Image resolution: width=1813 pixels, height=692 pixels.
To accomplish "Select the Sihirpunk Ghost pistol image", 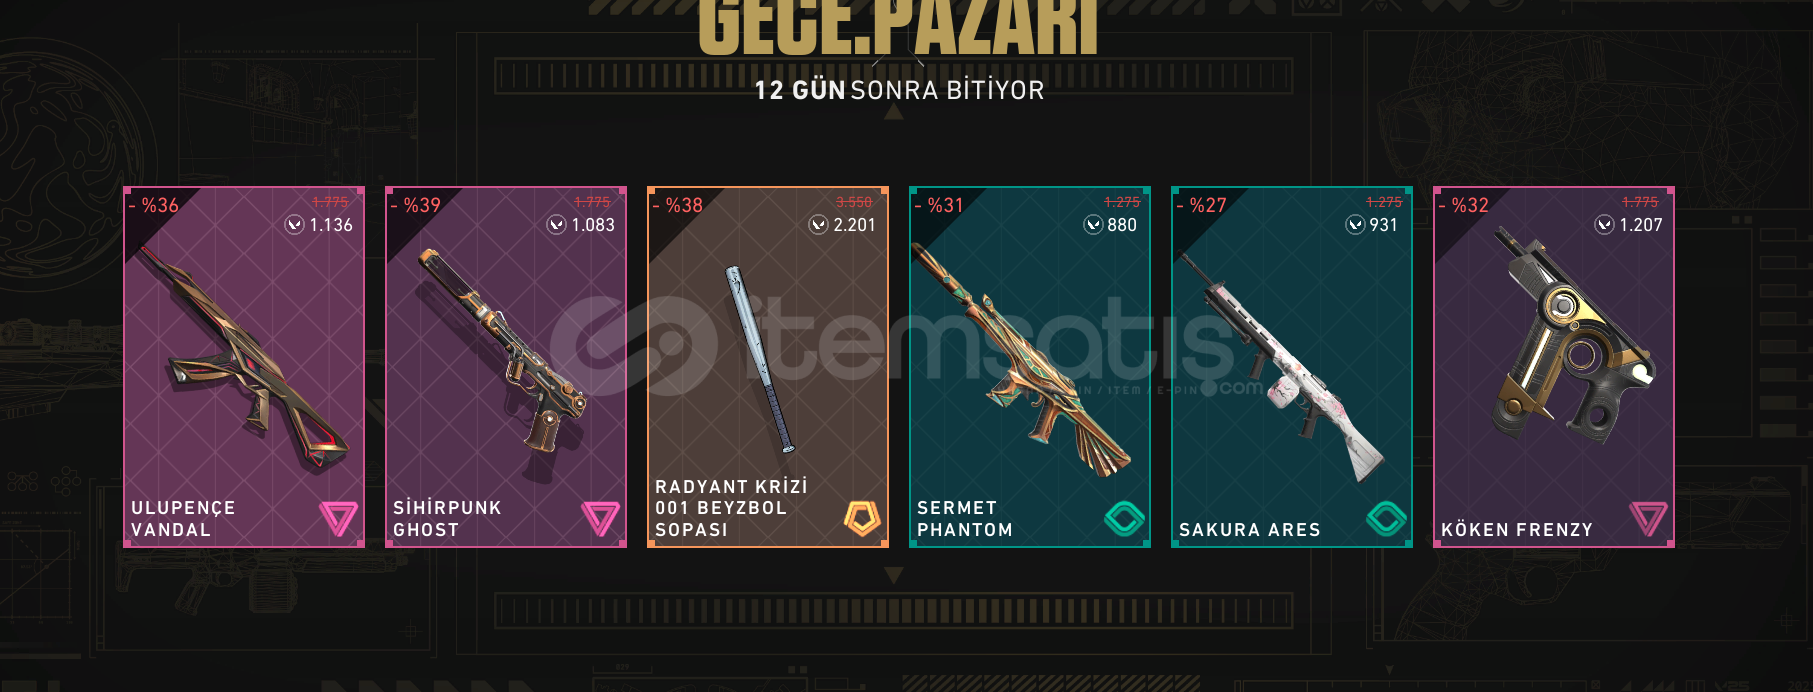I will coord(502,350).
